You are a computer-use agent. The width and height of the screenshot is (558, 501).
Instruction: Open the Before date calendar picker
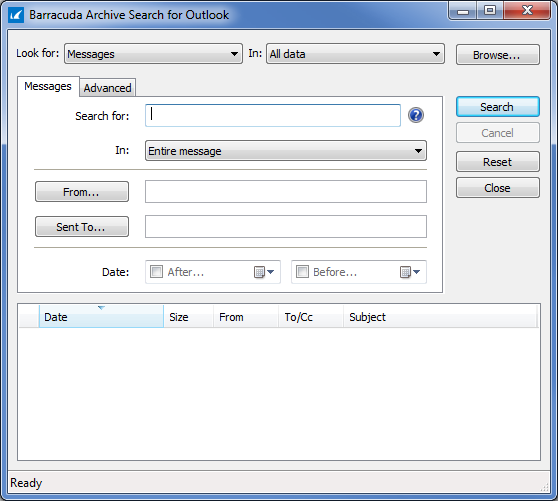pyautogui.click(x=410, y=272)
